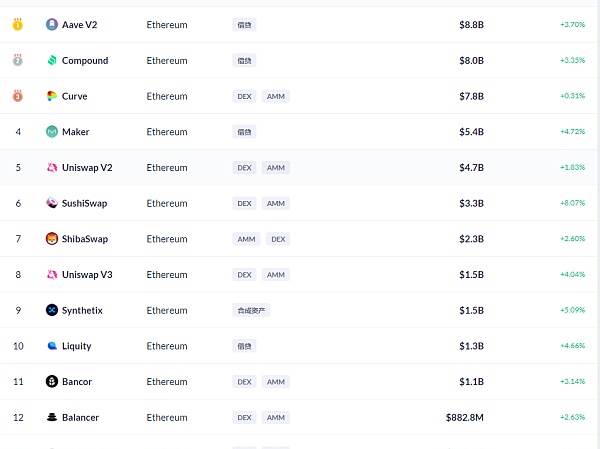Select the AMM tag in ShibaSwap row
Viewport: 600px width, 449px height.
point(246,239)
